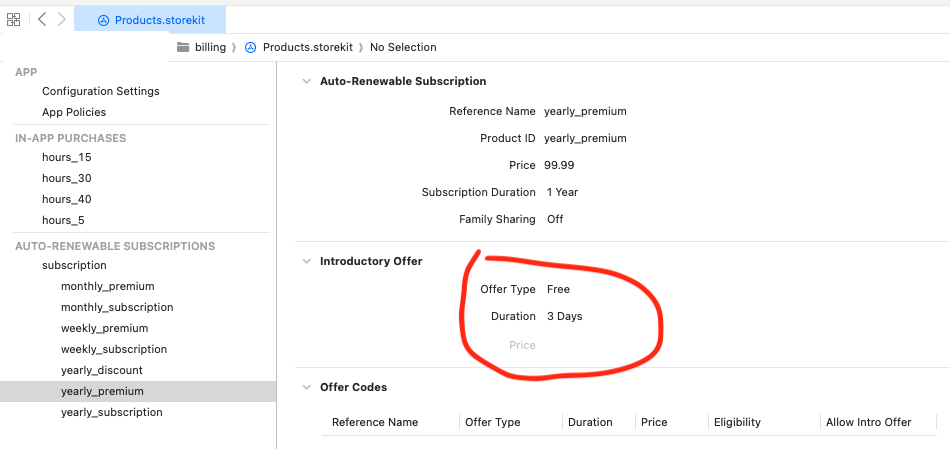Collapse the Offer Codes section

pos(306,388)
